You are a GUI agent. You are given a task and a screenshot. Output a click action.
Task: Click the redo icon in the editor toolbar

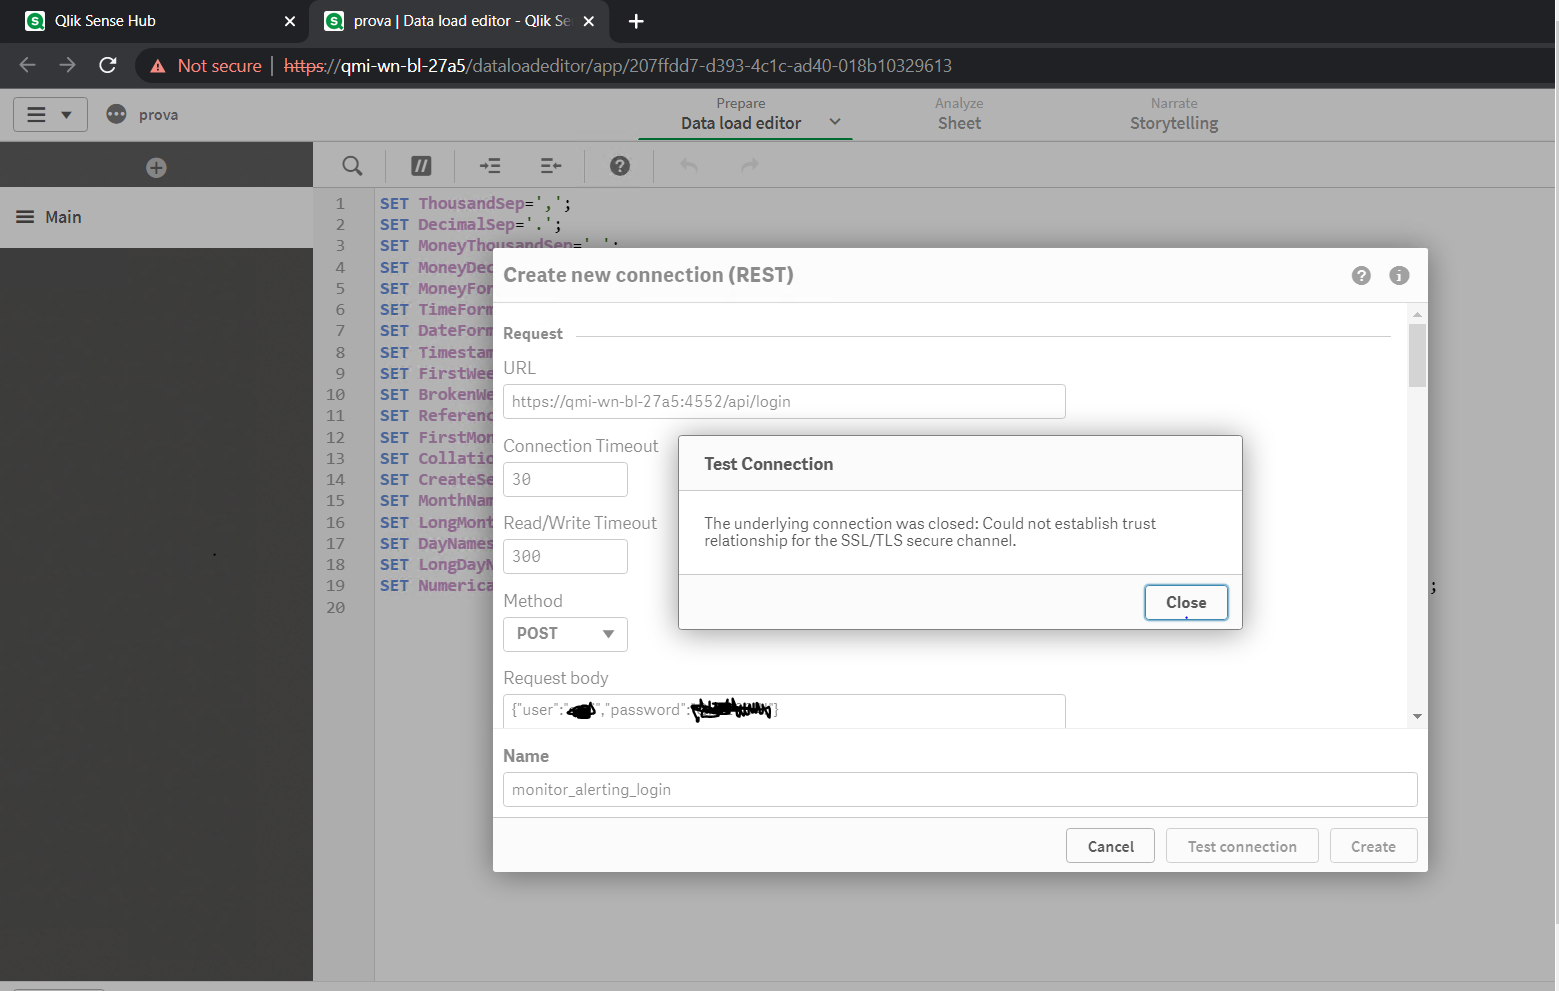point(748,165)
